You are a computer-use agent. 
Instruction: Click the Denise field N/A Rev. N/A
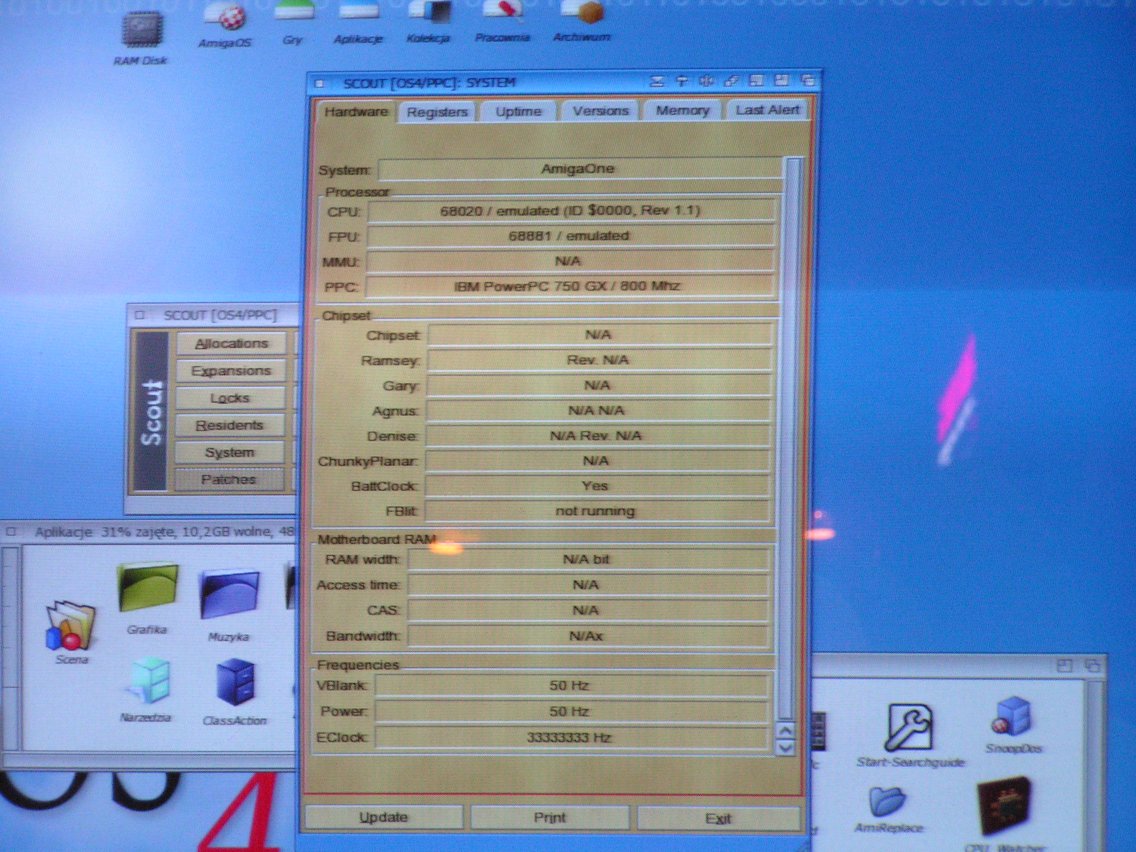coord(598,436)
